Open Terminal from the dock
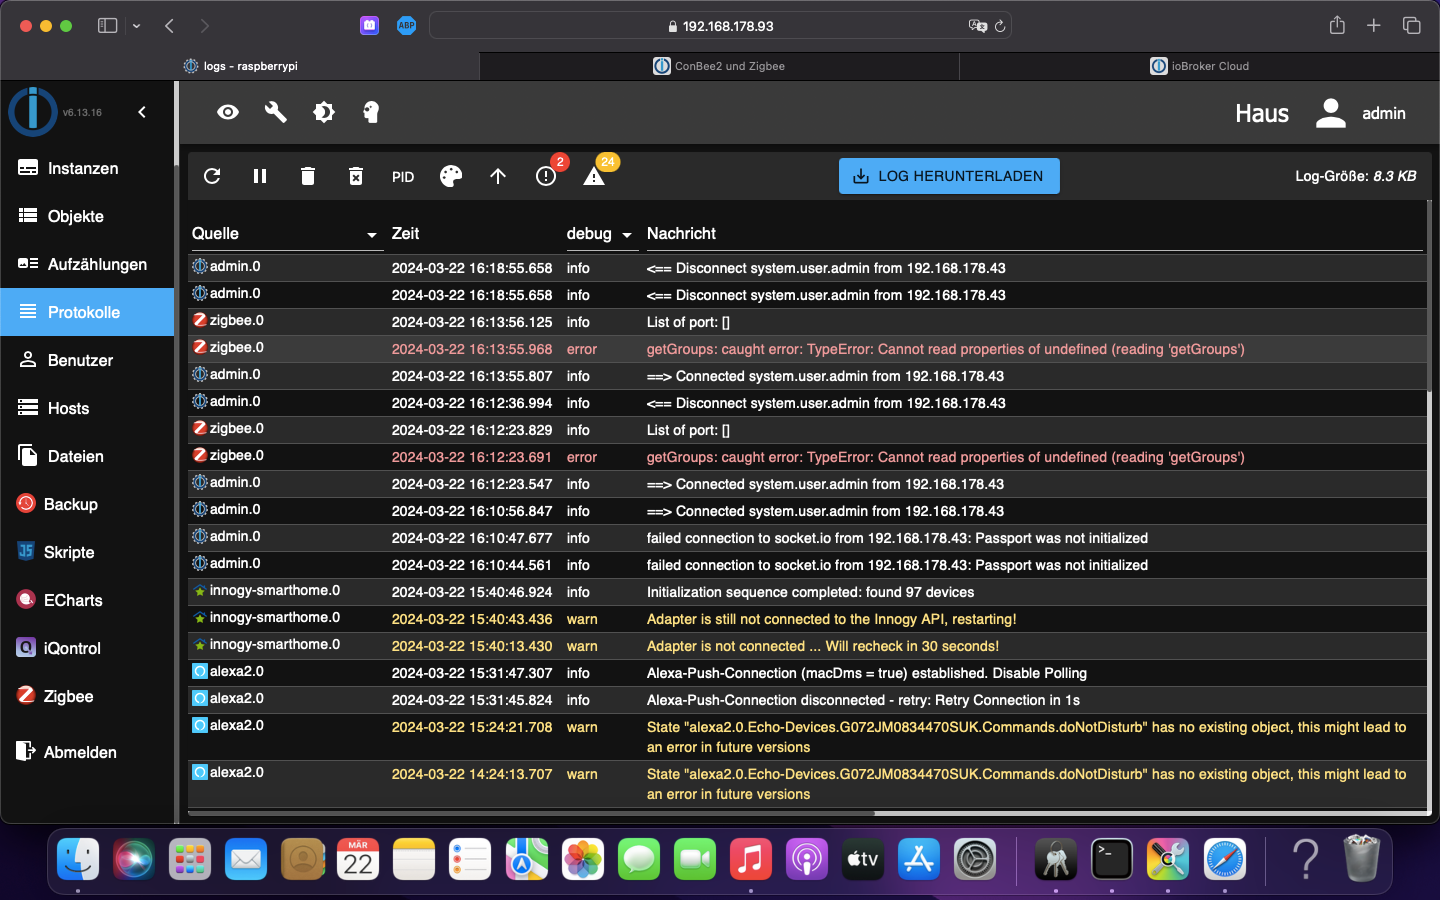The width and height of the screenshot is (1440, 900). pyautogui.click(x=1111, y=859)
